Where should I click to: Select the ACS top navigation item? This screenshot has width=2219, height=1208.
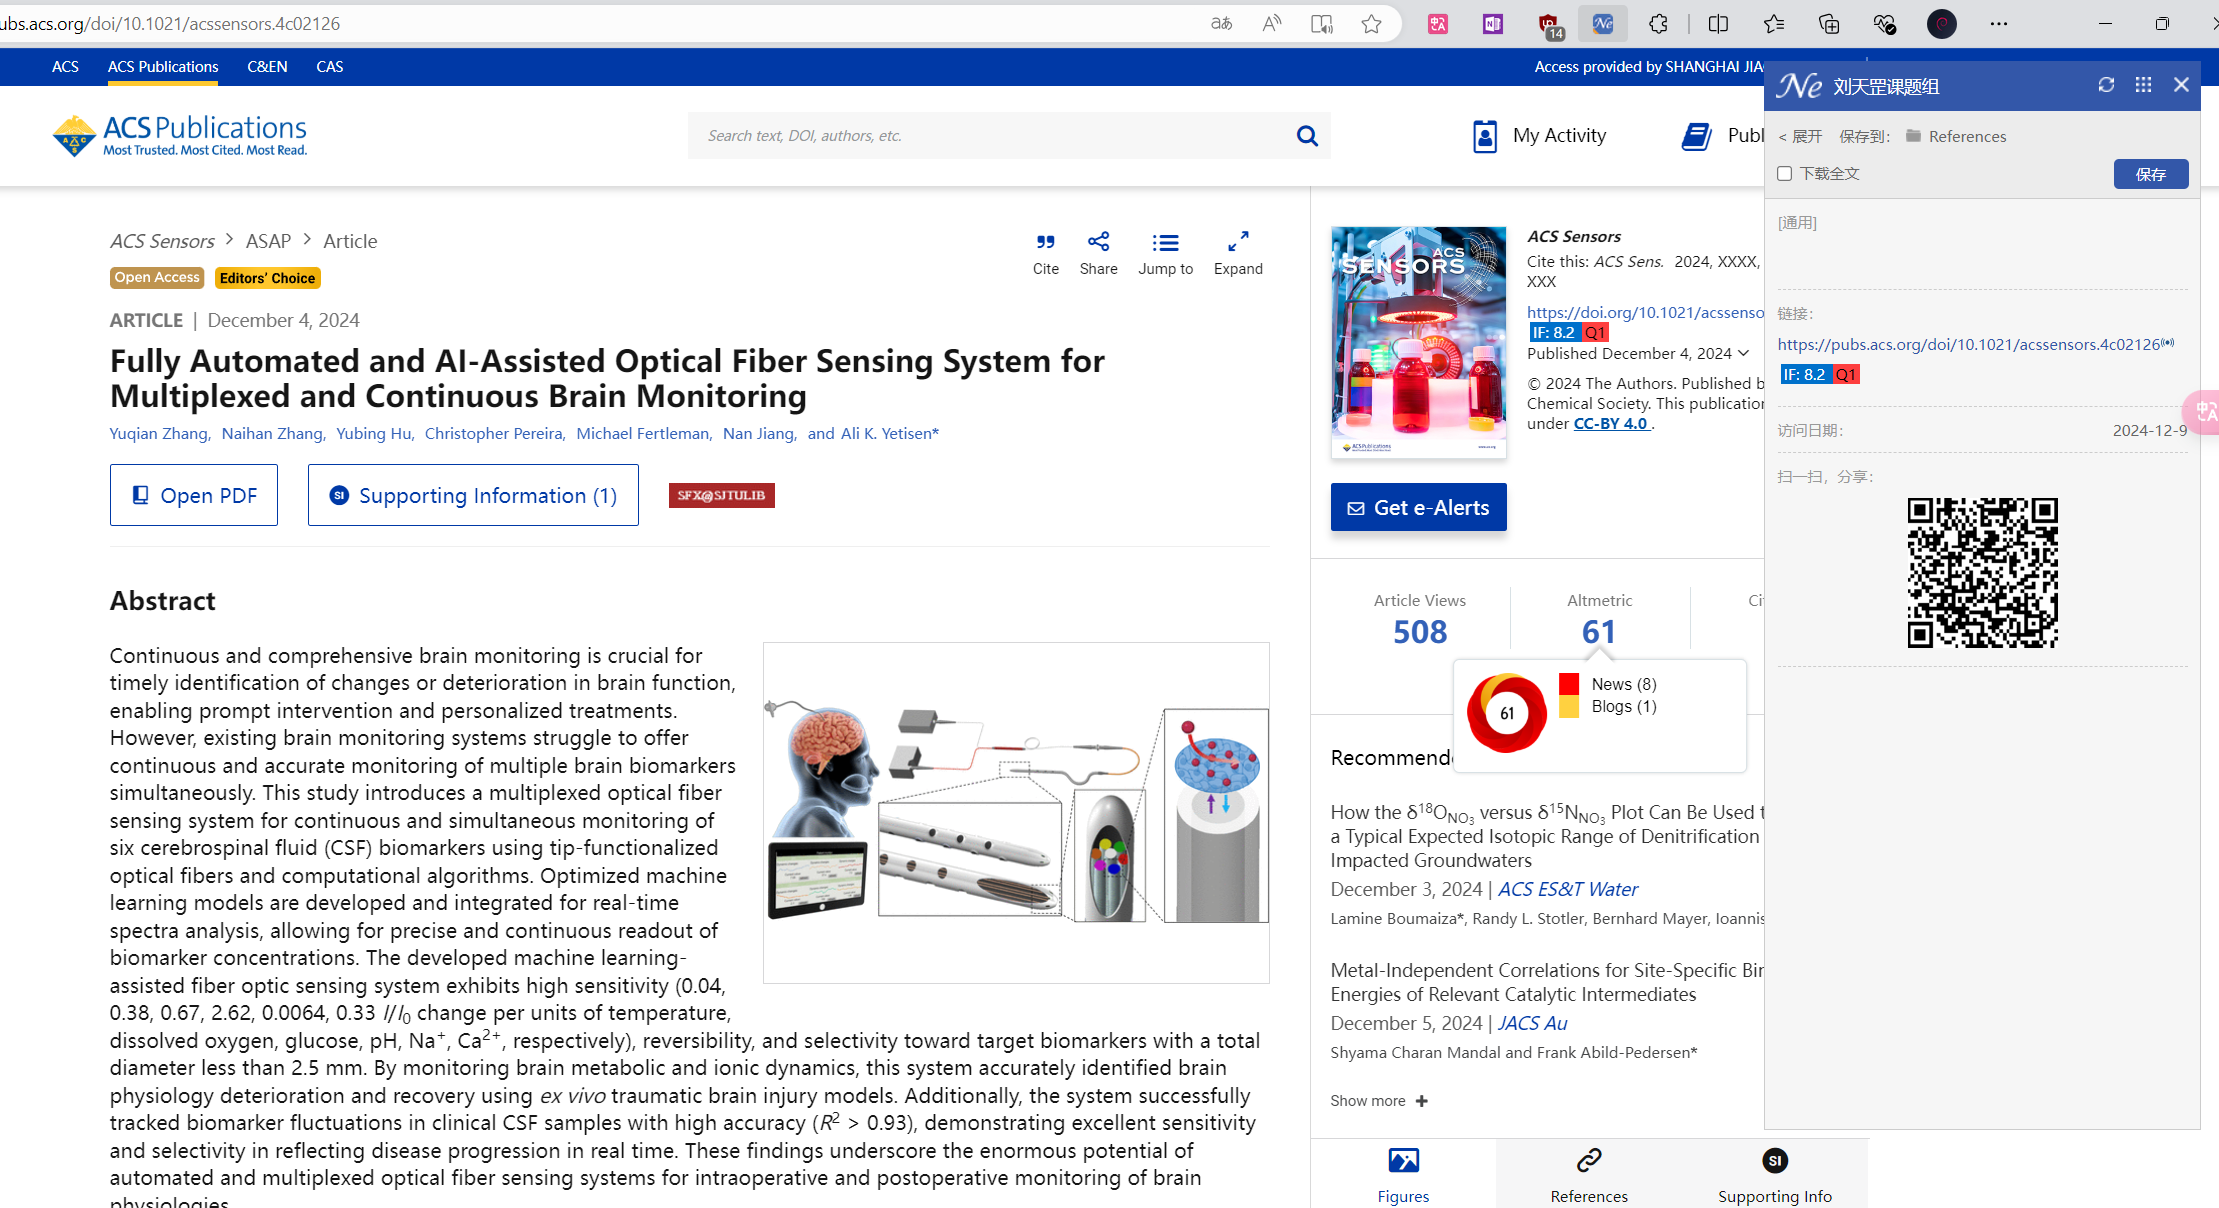point(65,67)
